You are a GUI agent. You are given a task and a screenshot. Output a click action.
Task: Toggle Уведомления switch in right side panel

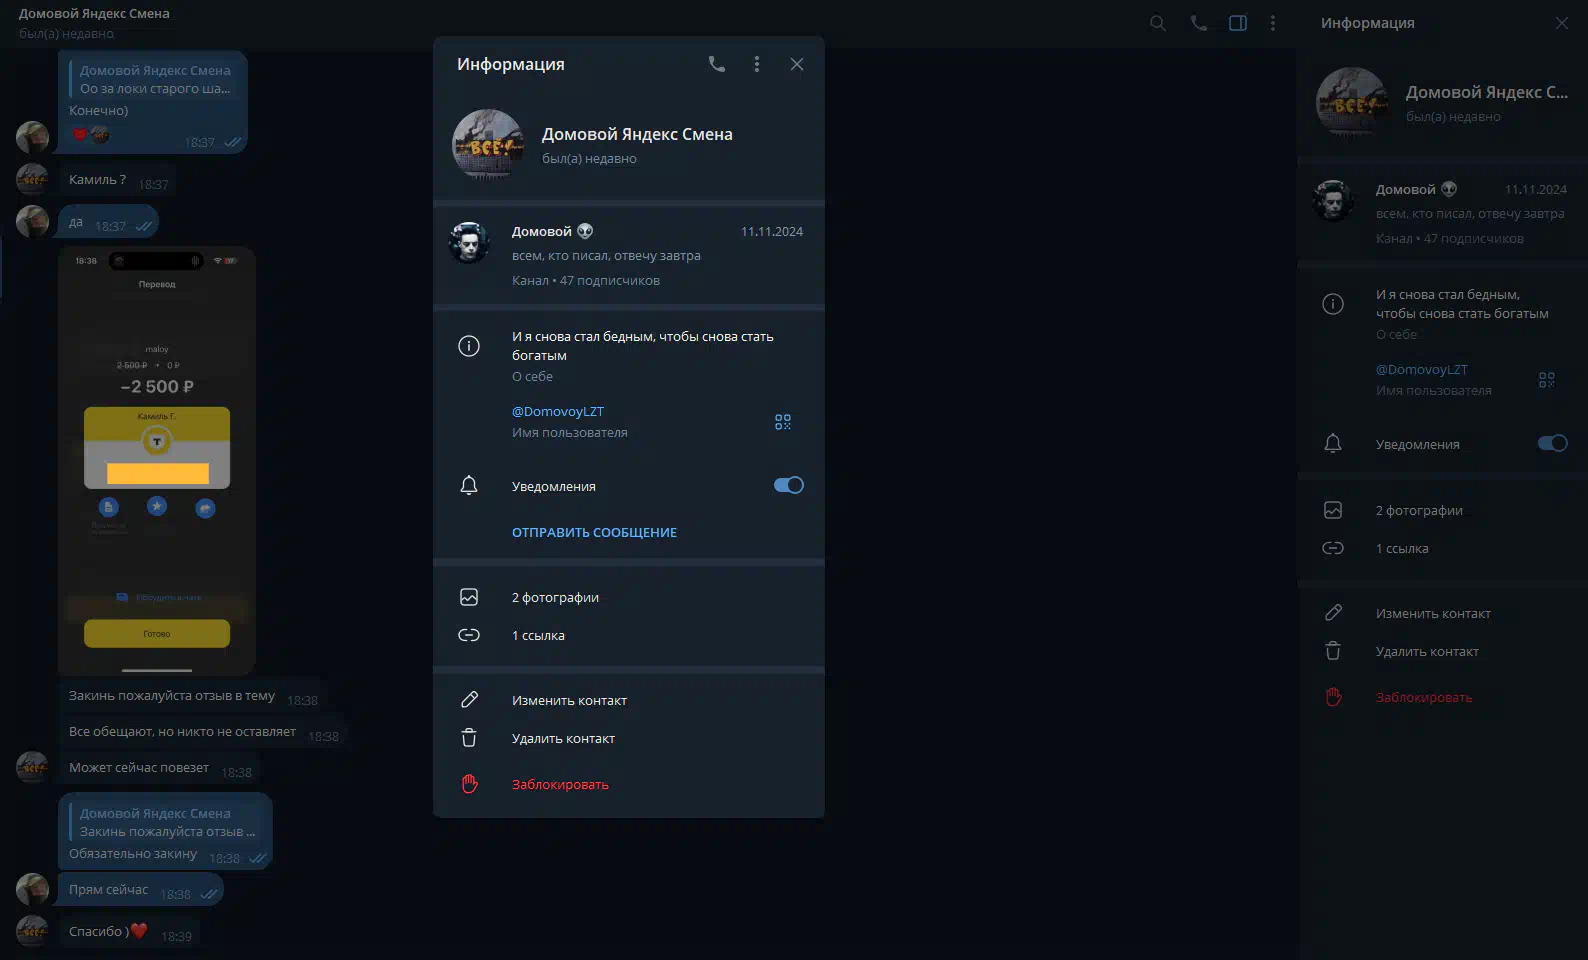pyautogui.click(x=1553, y=443)
